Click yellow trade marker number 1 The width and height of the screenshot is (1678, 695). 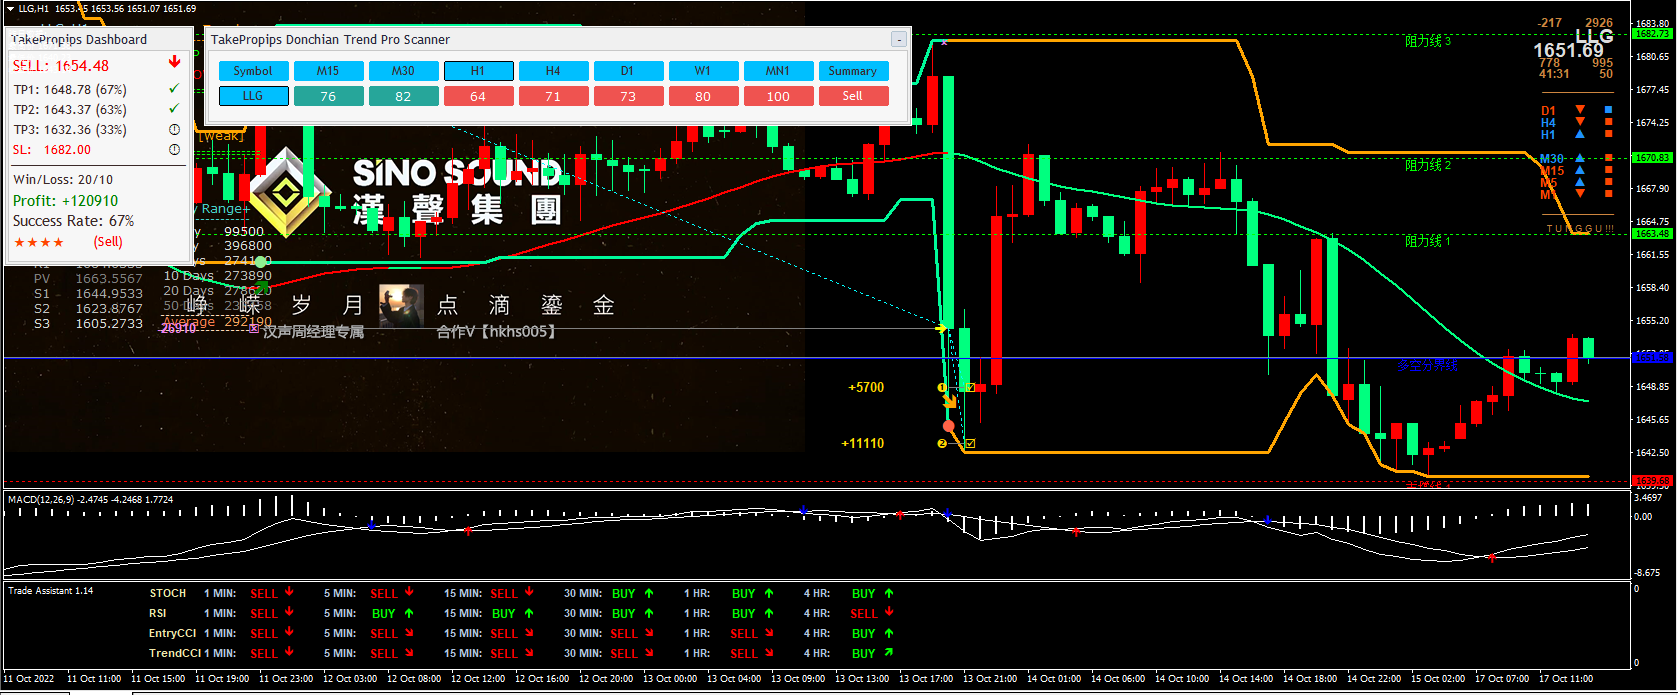pos(942,387)
